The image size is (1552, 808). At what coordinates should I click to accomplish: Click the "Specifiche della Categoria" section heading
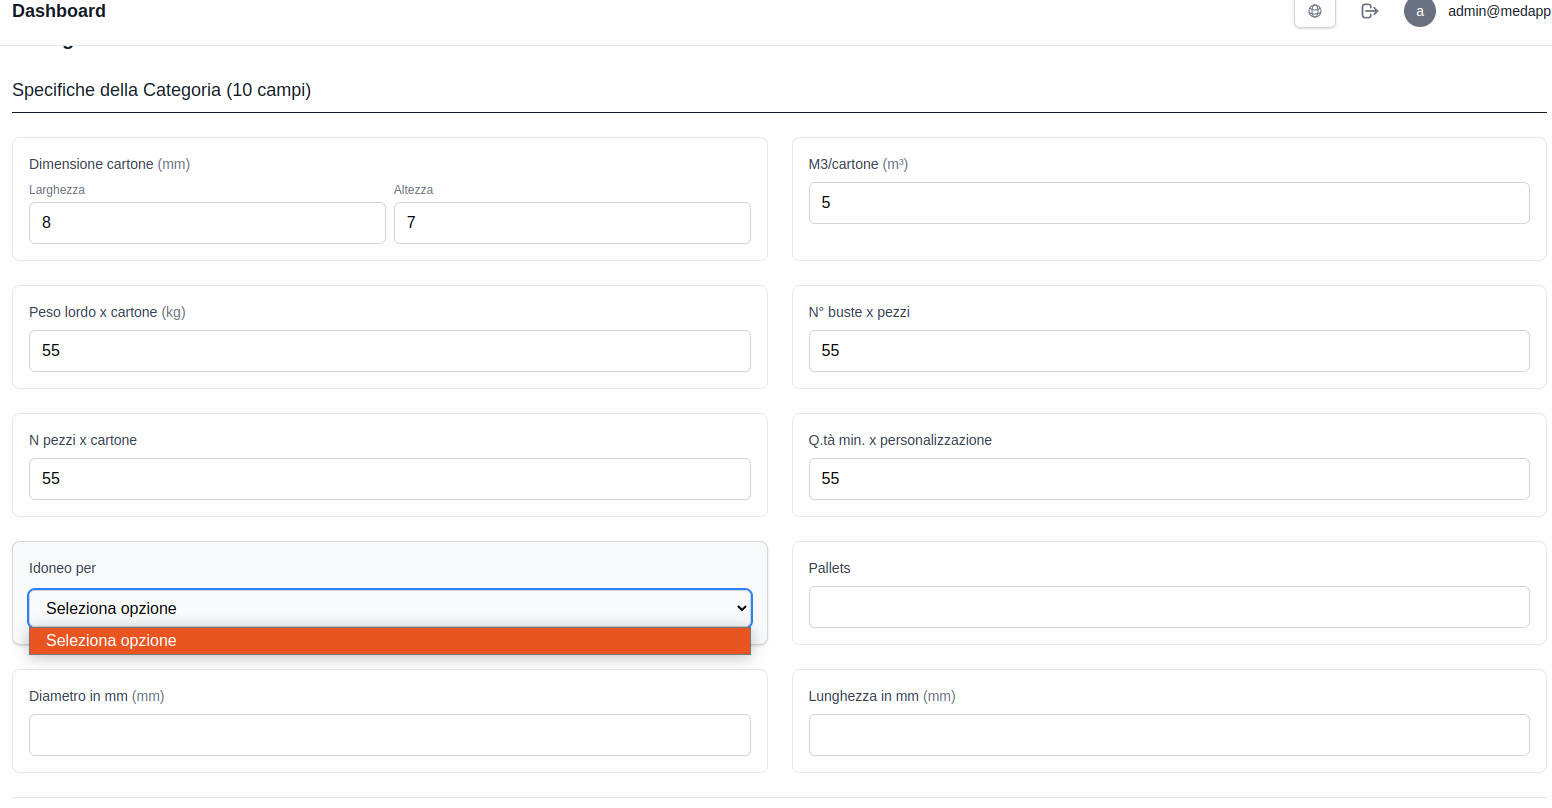coord(161,90)
